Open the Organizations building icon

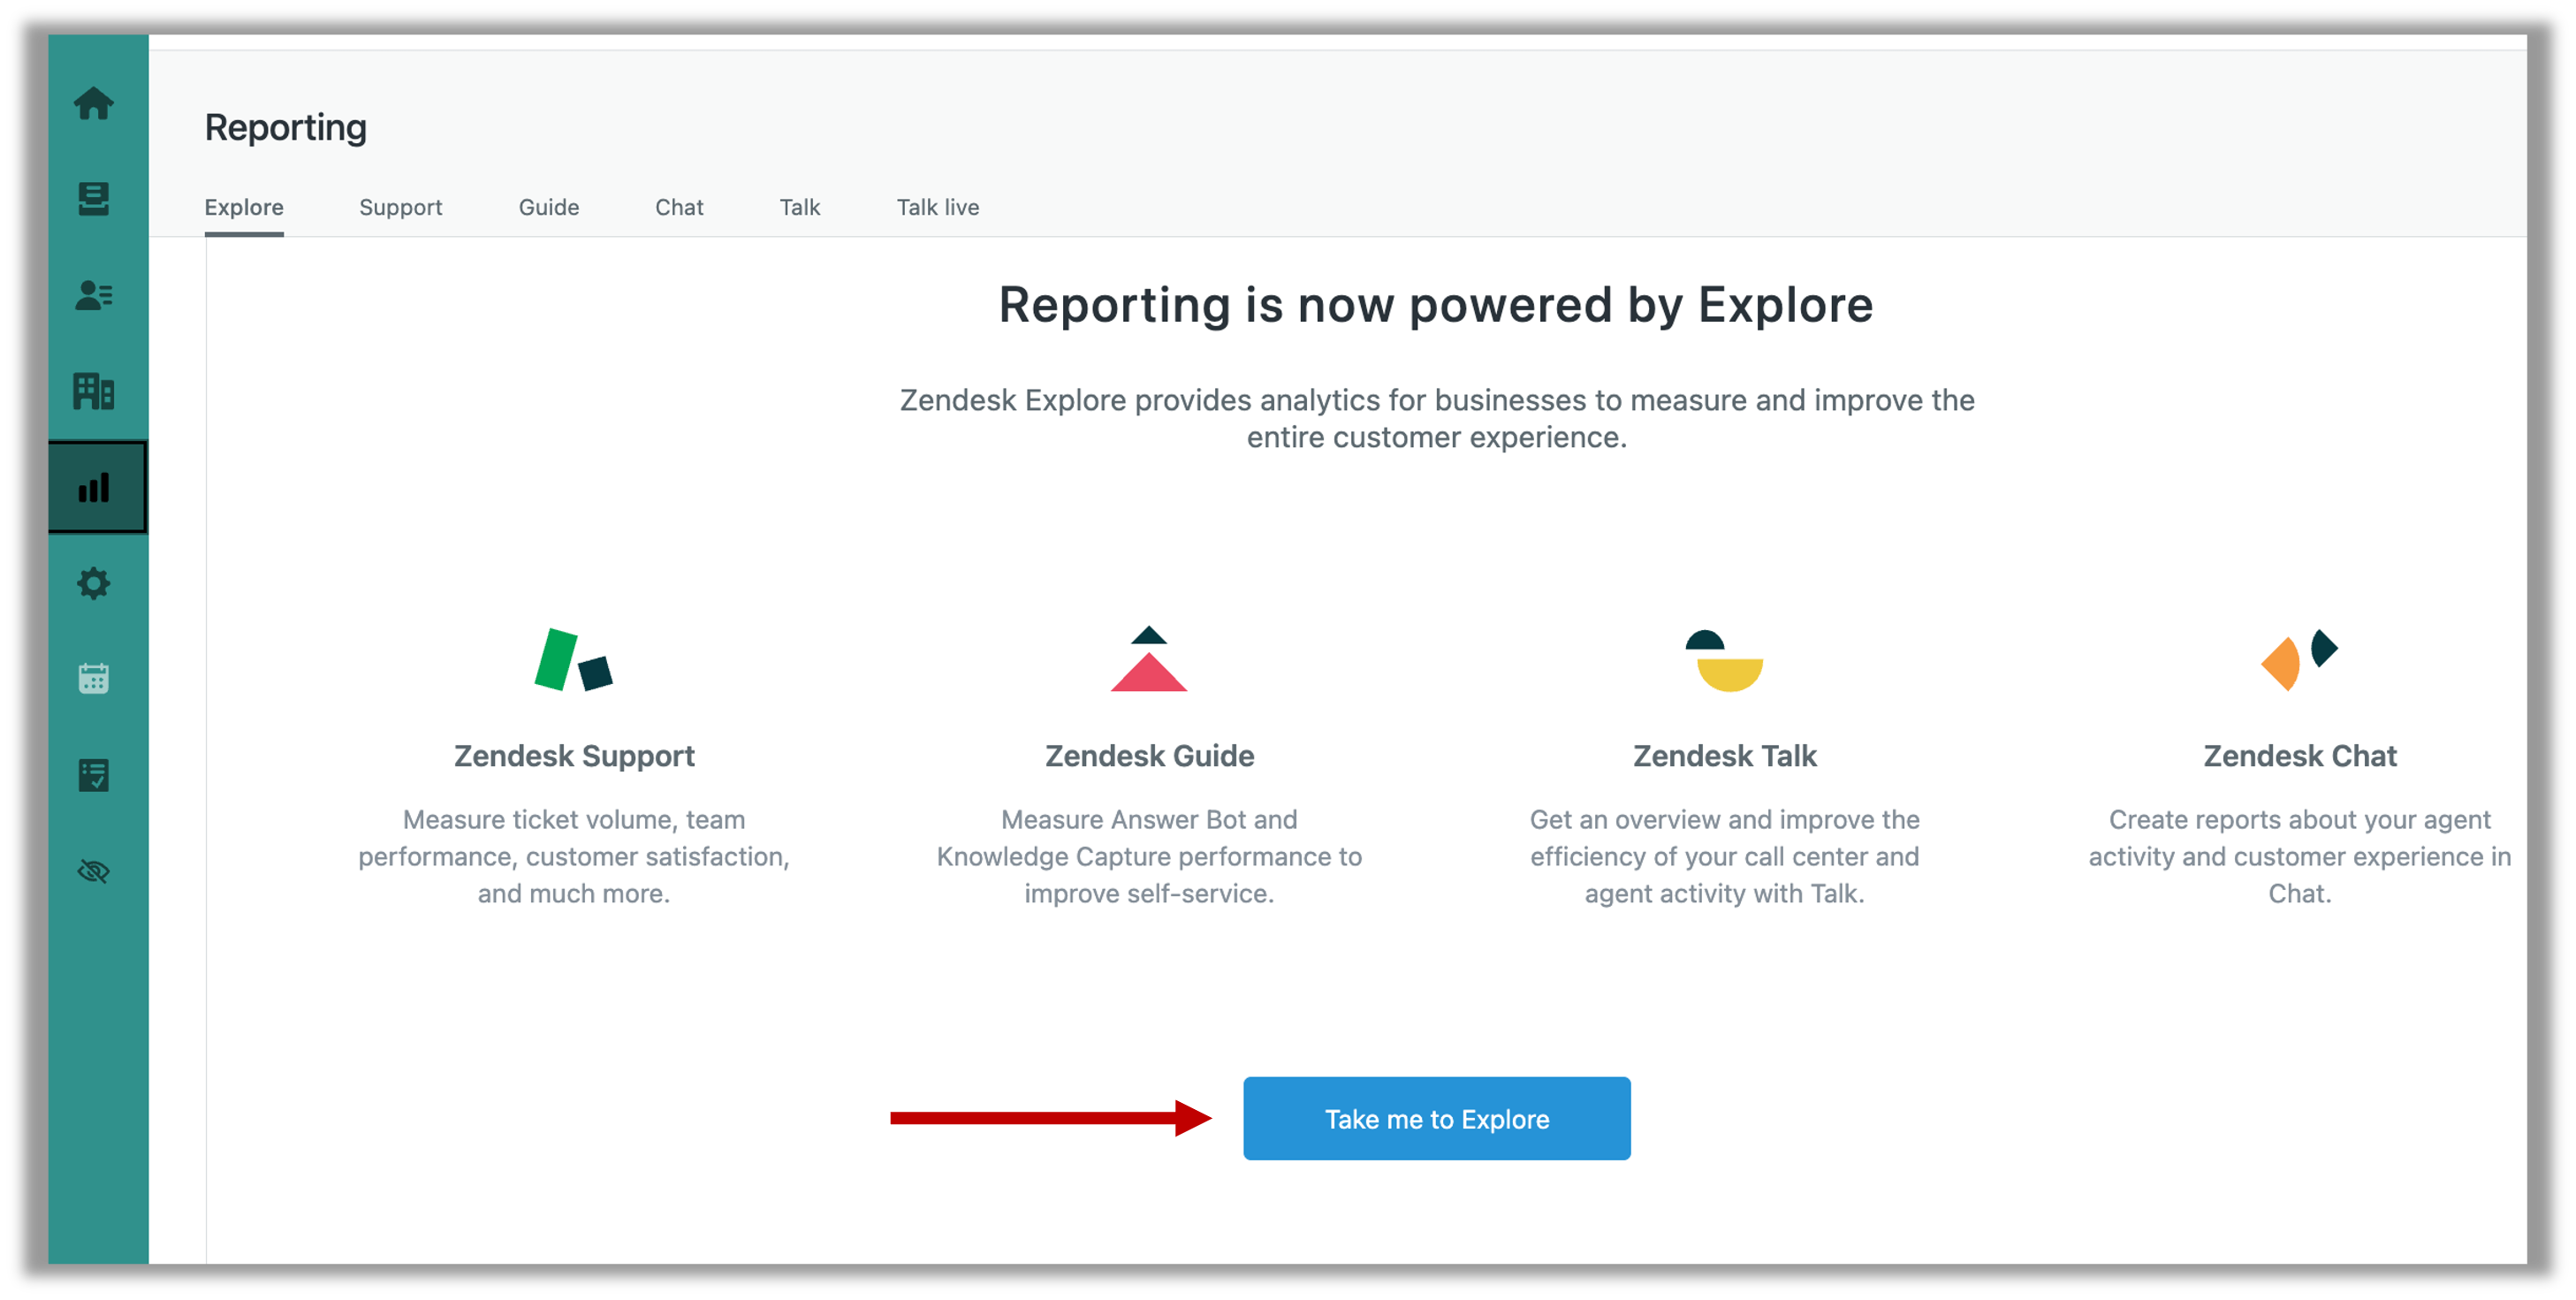coord(94,391)
